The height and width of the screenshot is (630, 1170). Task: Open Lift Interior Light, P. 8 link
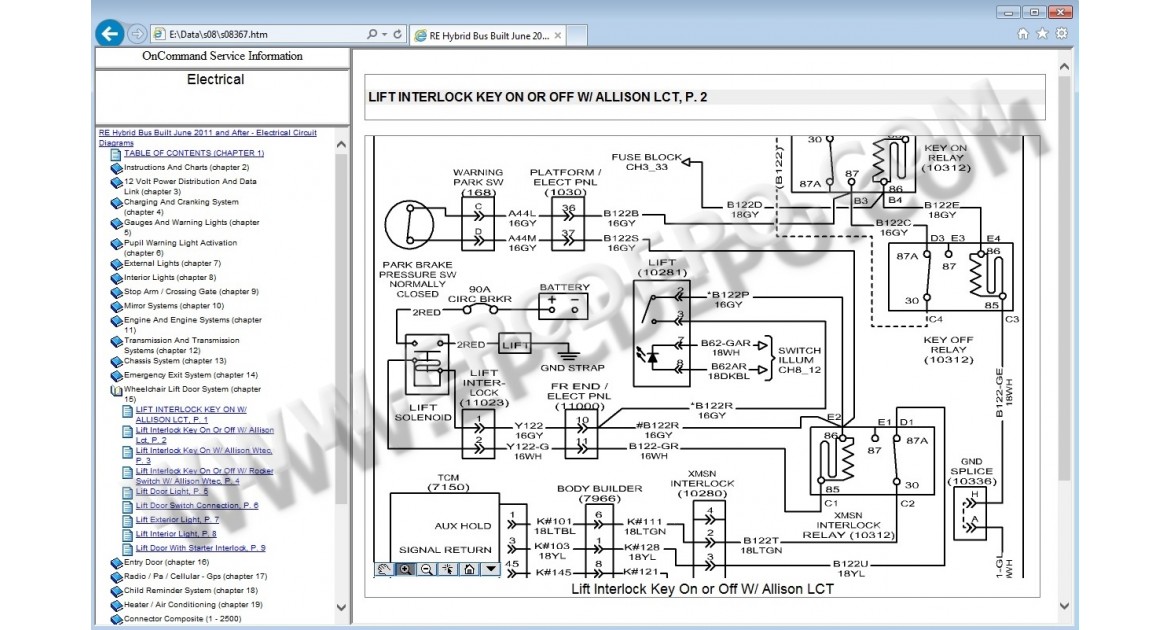coord(176,534)
